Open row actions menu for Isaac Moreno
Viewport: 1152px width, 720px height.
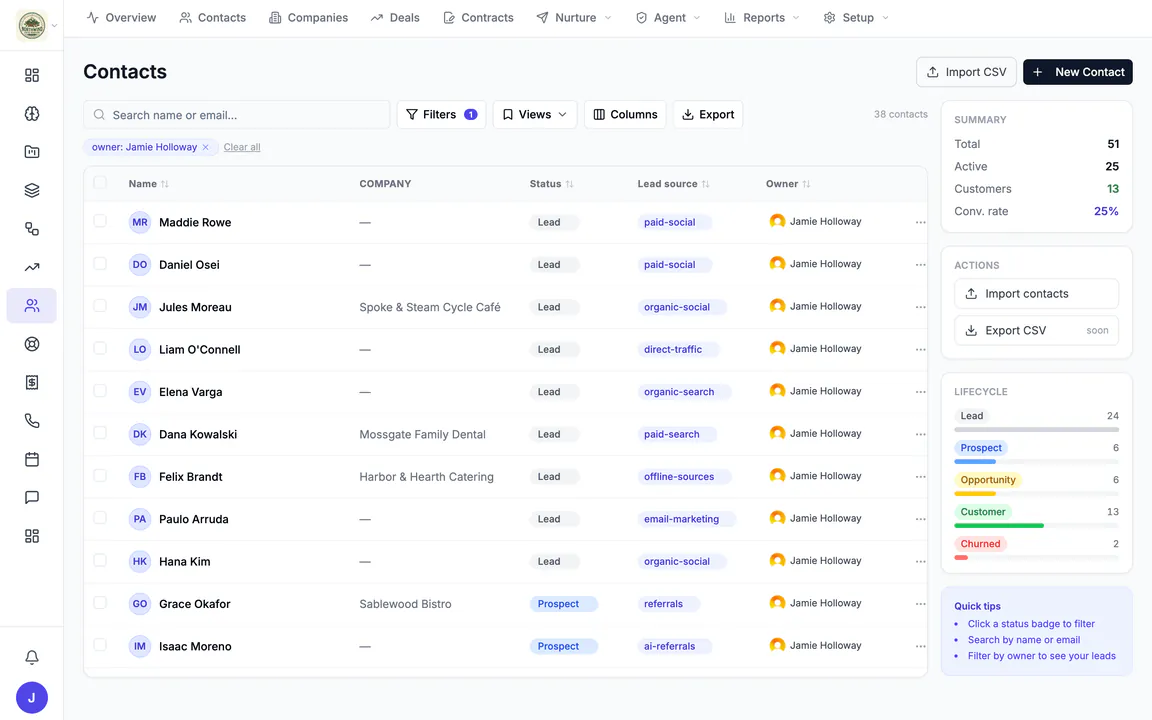click(x=920, y=647)
